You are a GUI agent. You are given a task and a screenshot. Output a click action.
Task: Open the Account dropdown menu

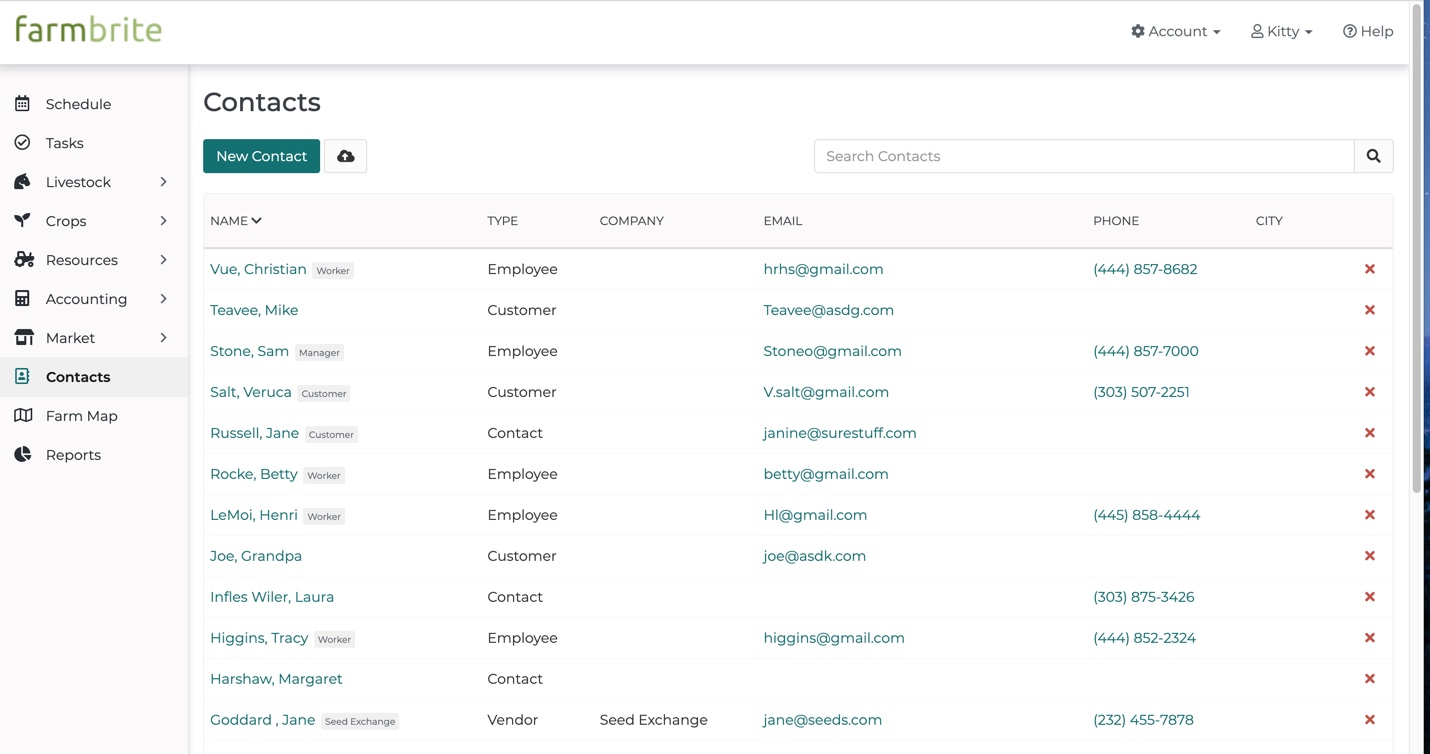click(x=1175, y=32)
